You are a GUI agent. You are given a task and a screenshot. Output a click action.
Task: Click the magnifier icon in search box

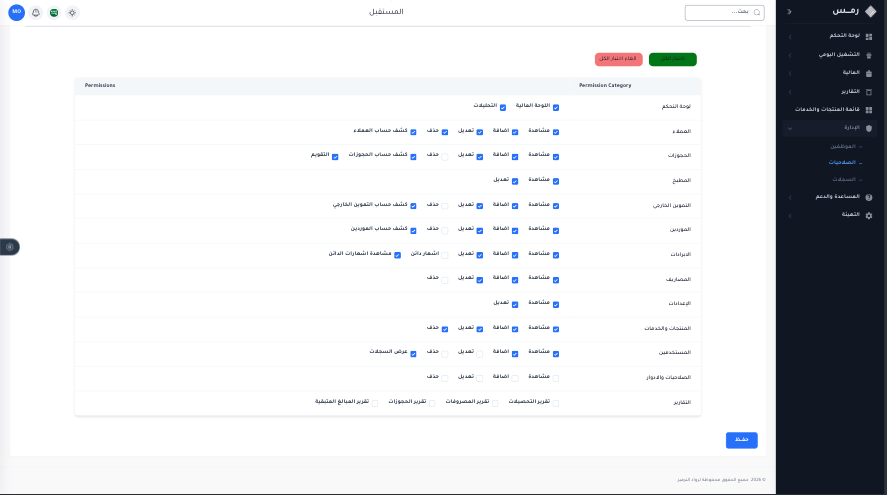click(757, 12)
